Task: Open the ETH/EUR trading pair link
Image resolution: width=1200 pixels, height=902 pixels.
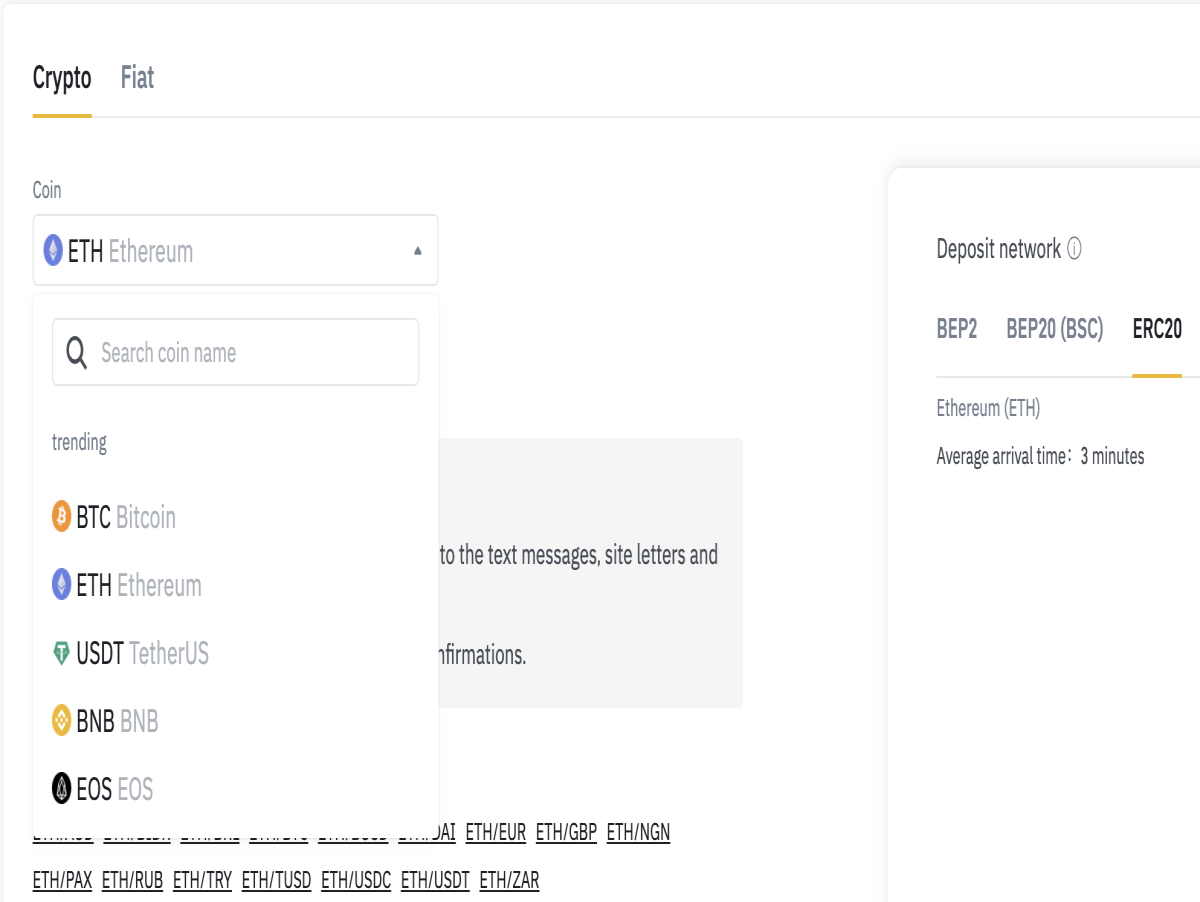Action: click(x=496, y=832)
